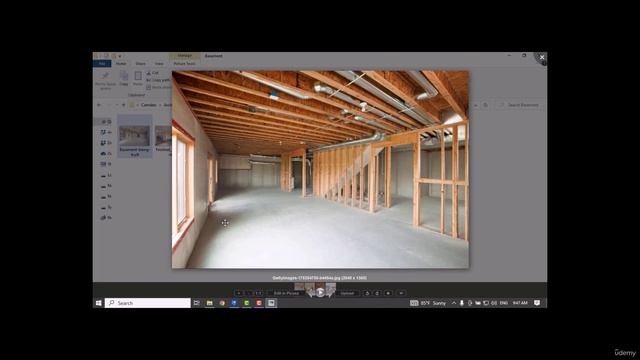The image size is (640, 360).
Task: Go back with Explorer's back arrow
Action: tap(99, 105)
